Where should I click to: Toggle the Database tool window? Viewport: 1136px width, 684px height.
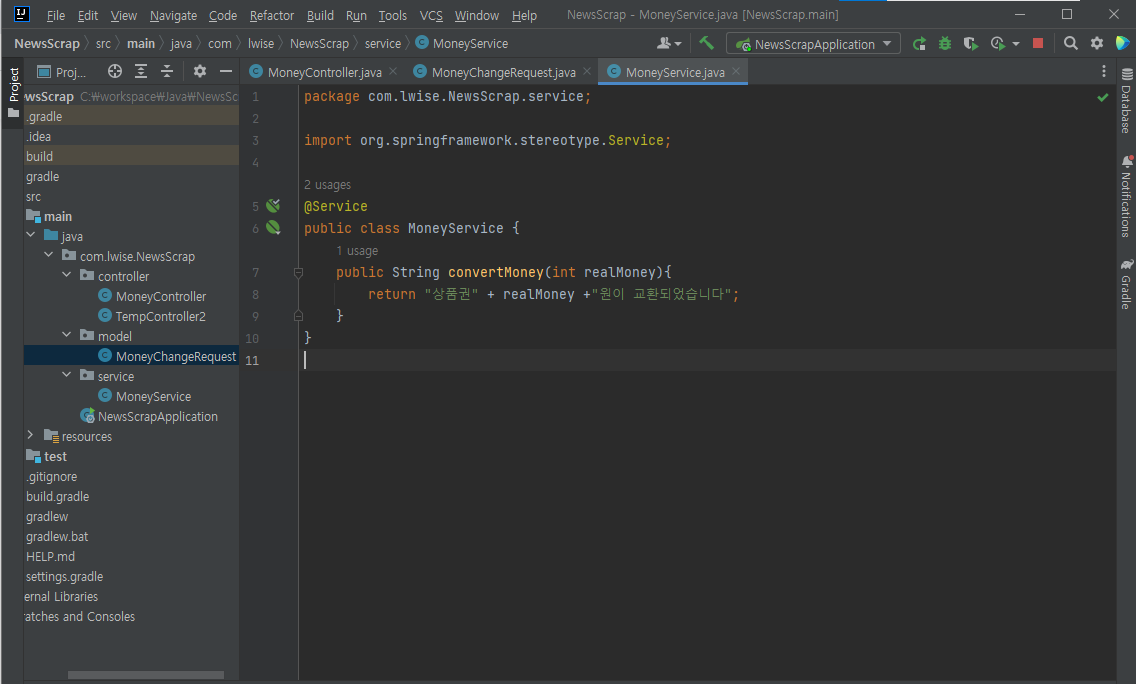1126,103
